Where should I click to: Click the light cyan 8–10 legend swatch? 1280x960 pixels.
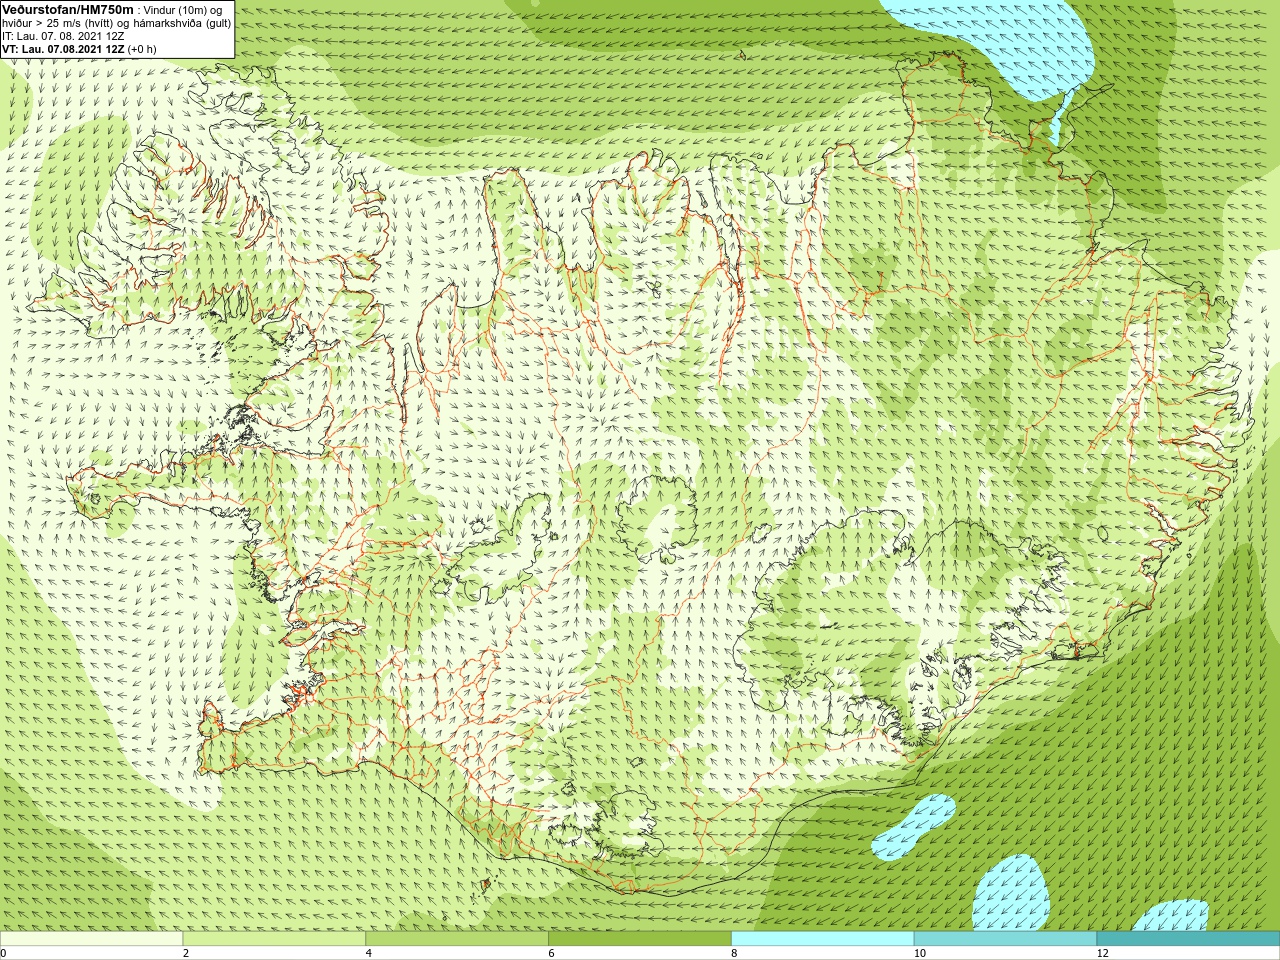(823, 939)
